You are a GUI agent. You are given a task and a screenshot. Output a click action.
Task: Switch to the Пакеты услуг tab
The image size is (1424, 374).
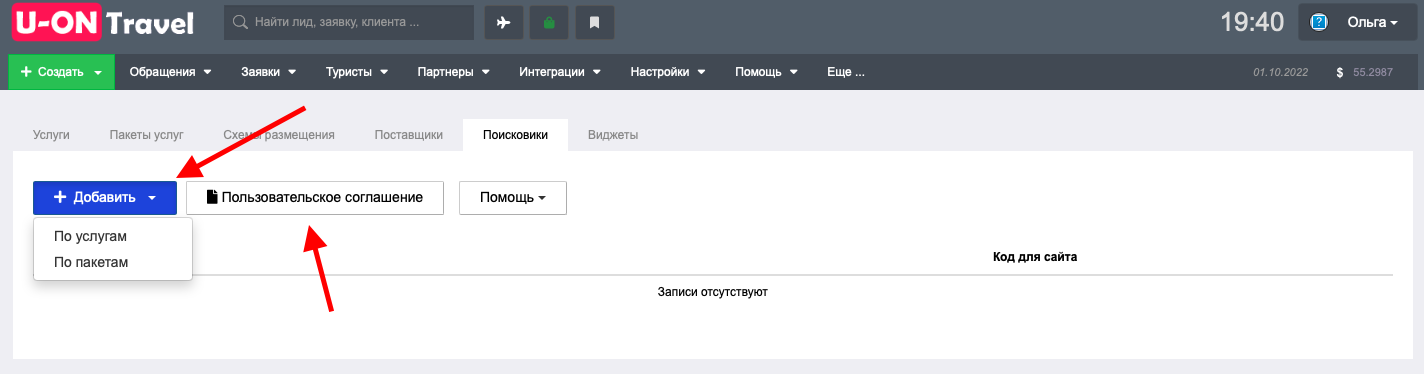tap(147, 135)
